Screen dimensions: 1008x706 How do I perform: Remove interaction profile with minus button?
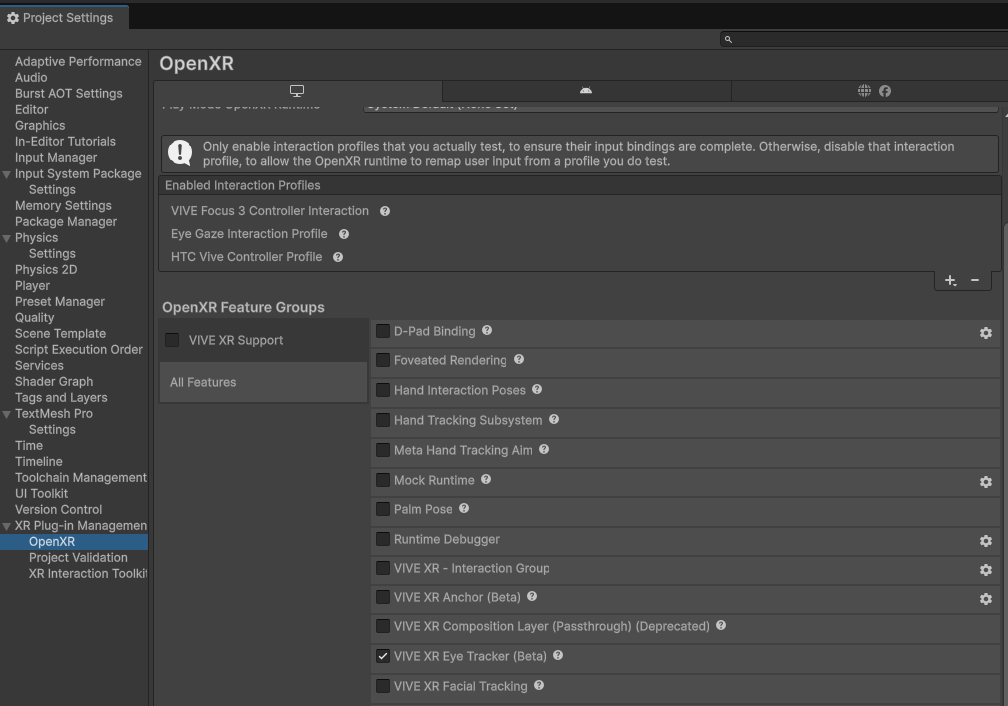[x=975, y=281]
